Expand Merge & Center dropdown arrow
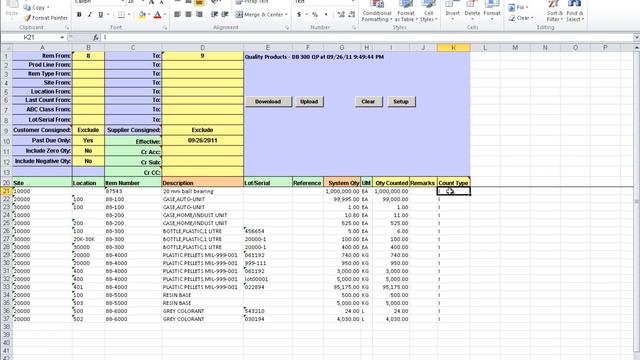Viewport: 640px width, 360px height. [286, 15]
